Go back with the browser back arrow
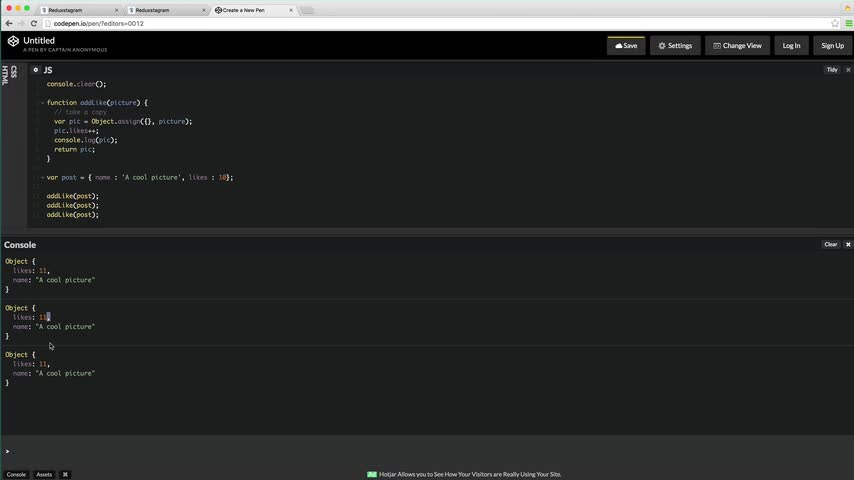Screen dimensions: 854x480 coord(9,23)
